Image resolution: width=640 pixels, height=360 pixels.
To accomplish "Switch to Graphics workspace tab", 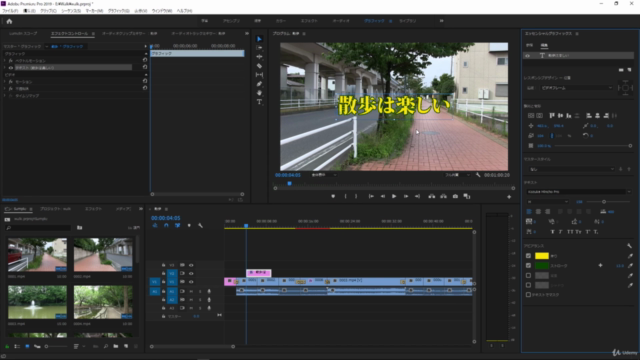I will tap(374, 21).
